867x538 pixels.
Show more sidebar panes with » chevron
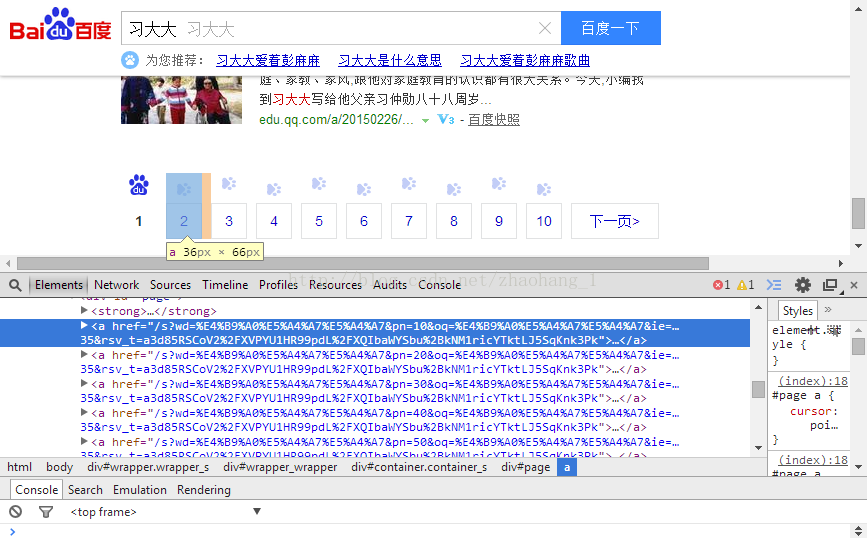(x=828, y=310)
